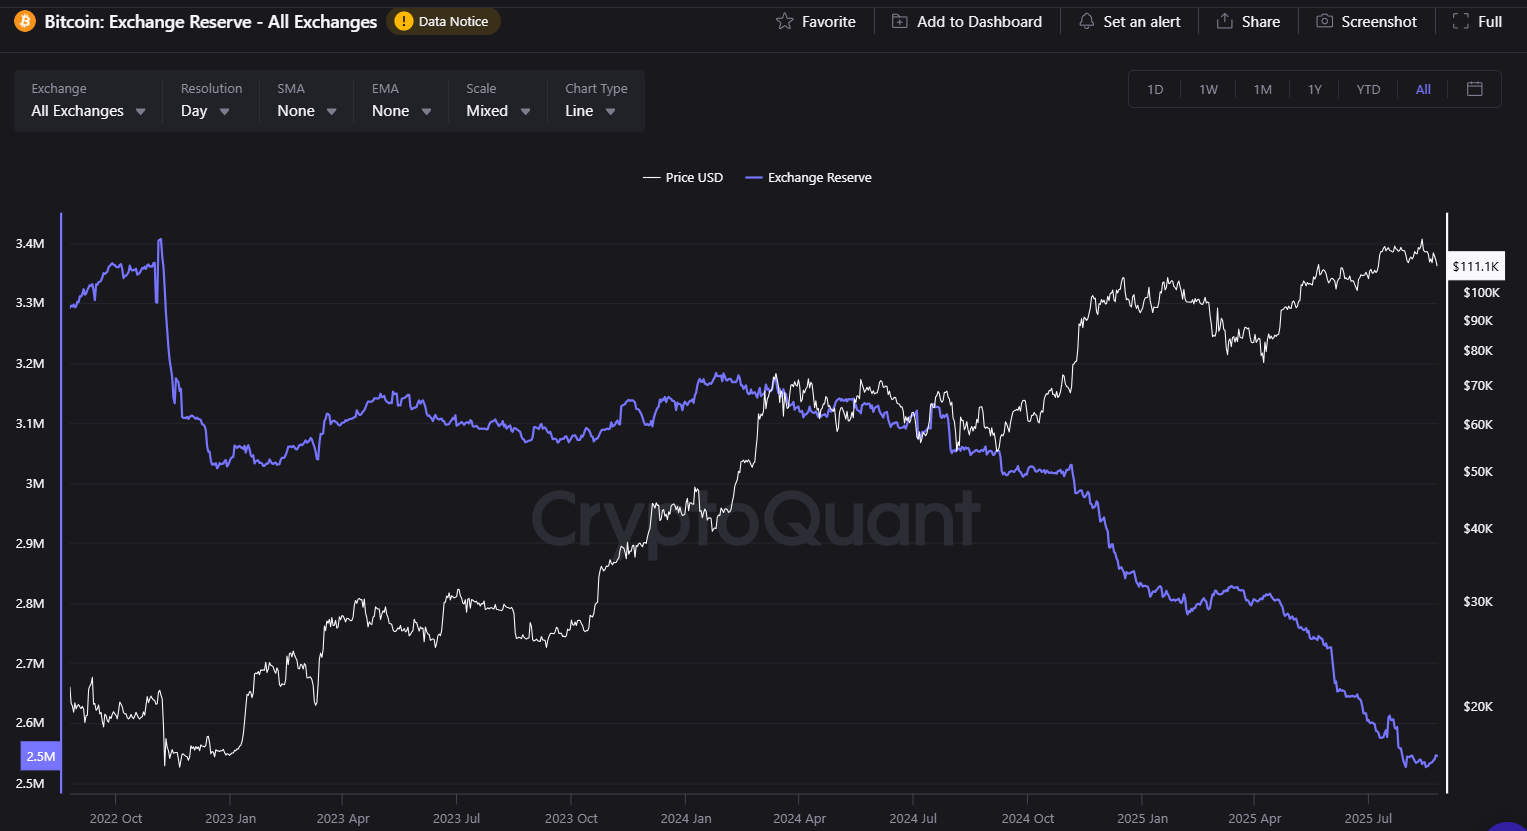Click the Add to Dashboard plus icon
1527x831 pixels.
900,21
